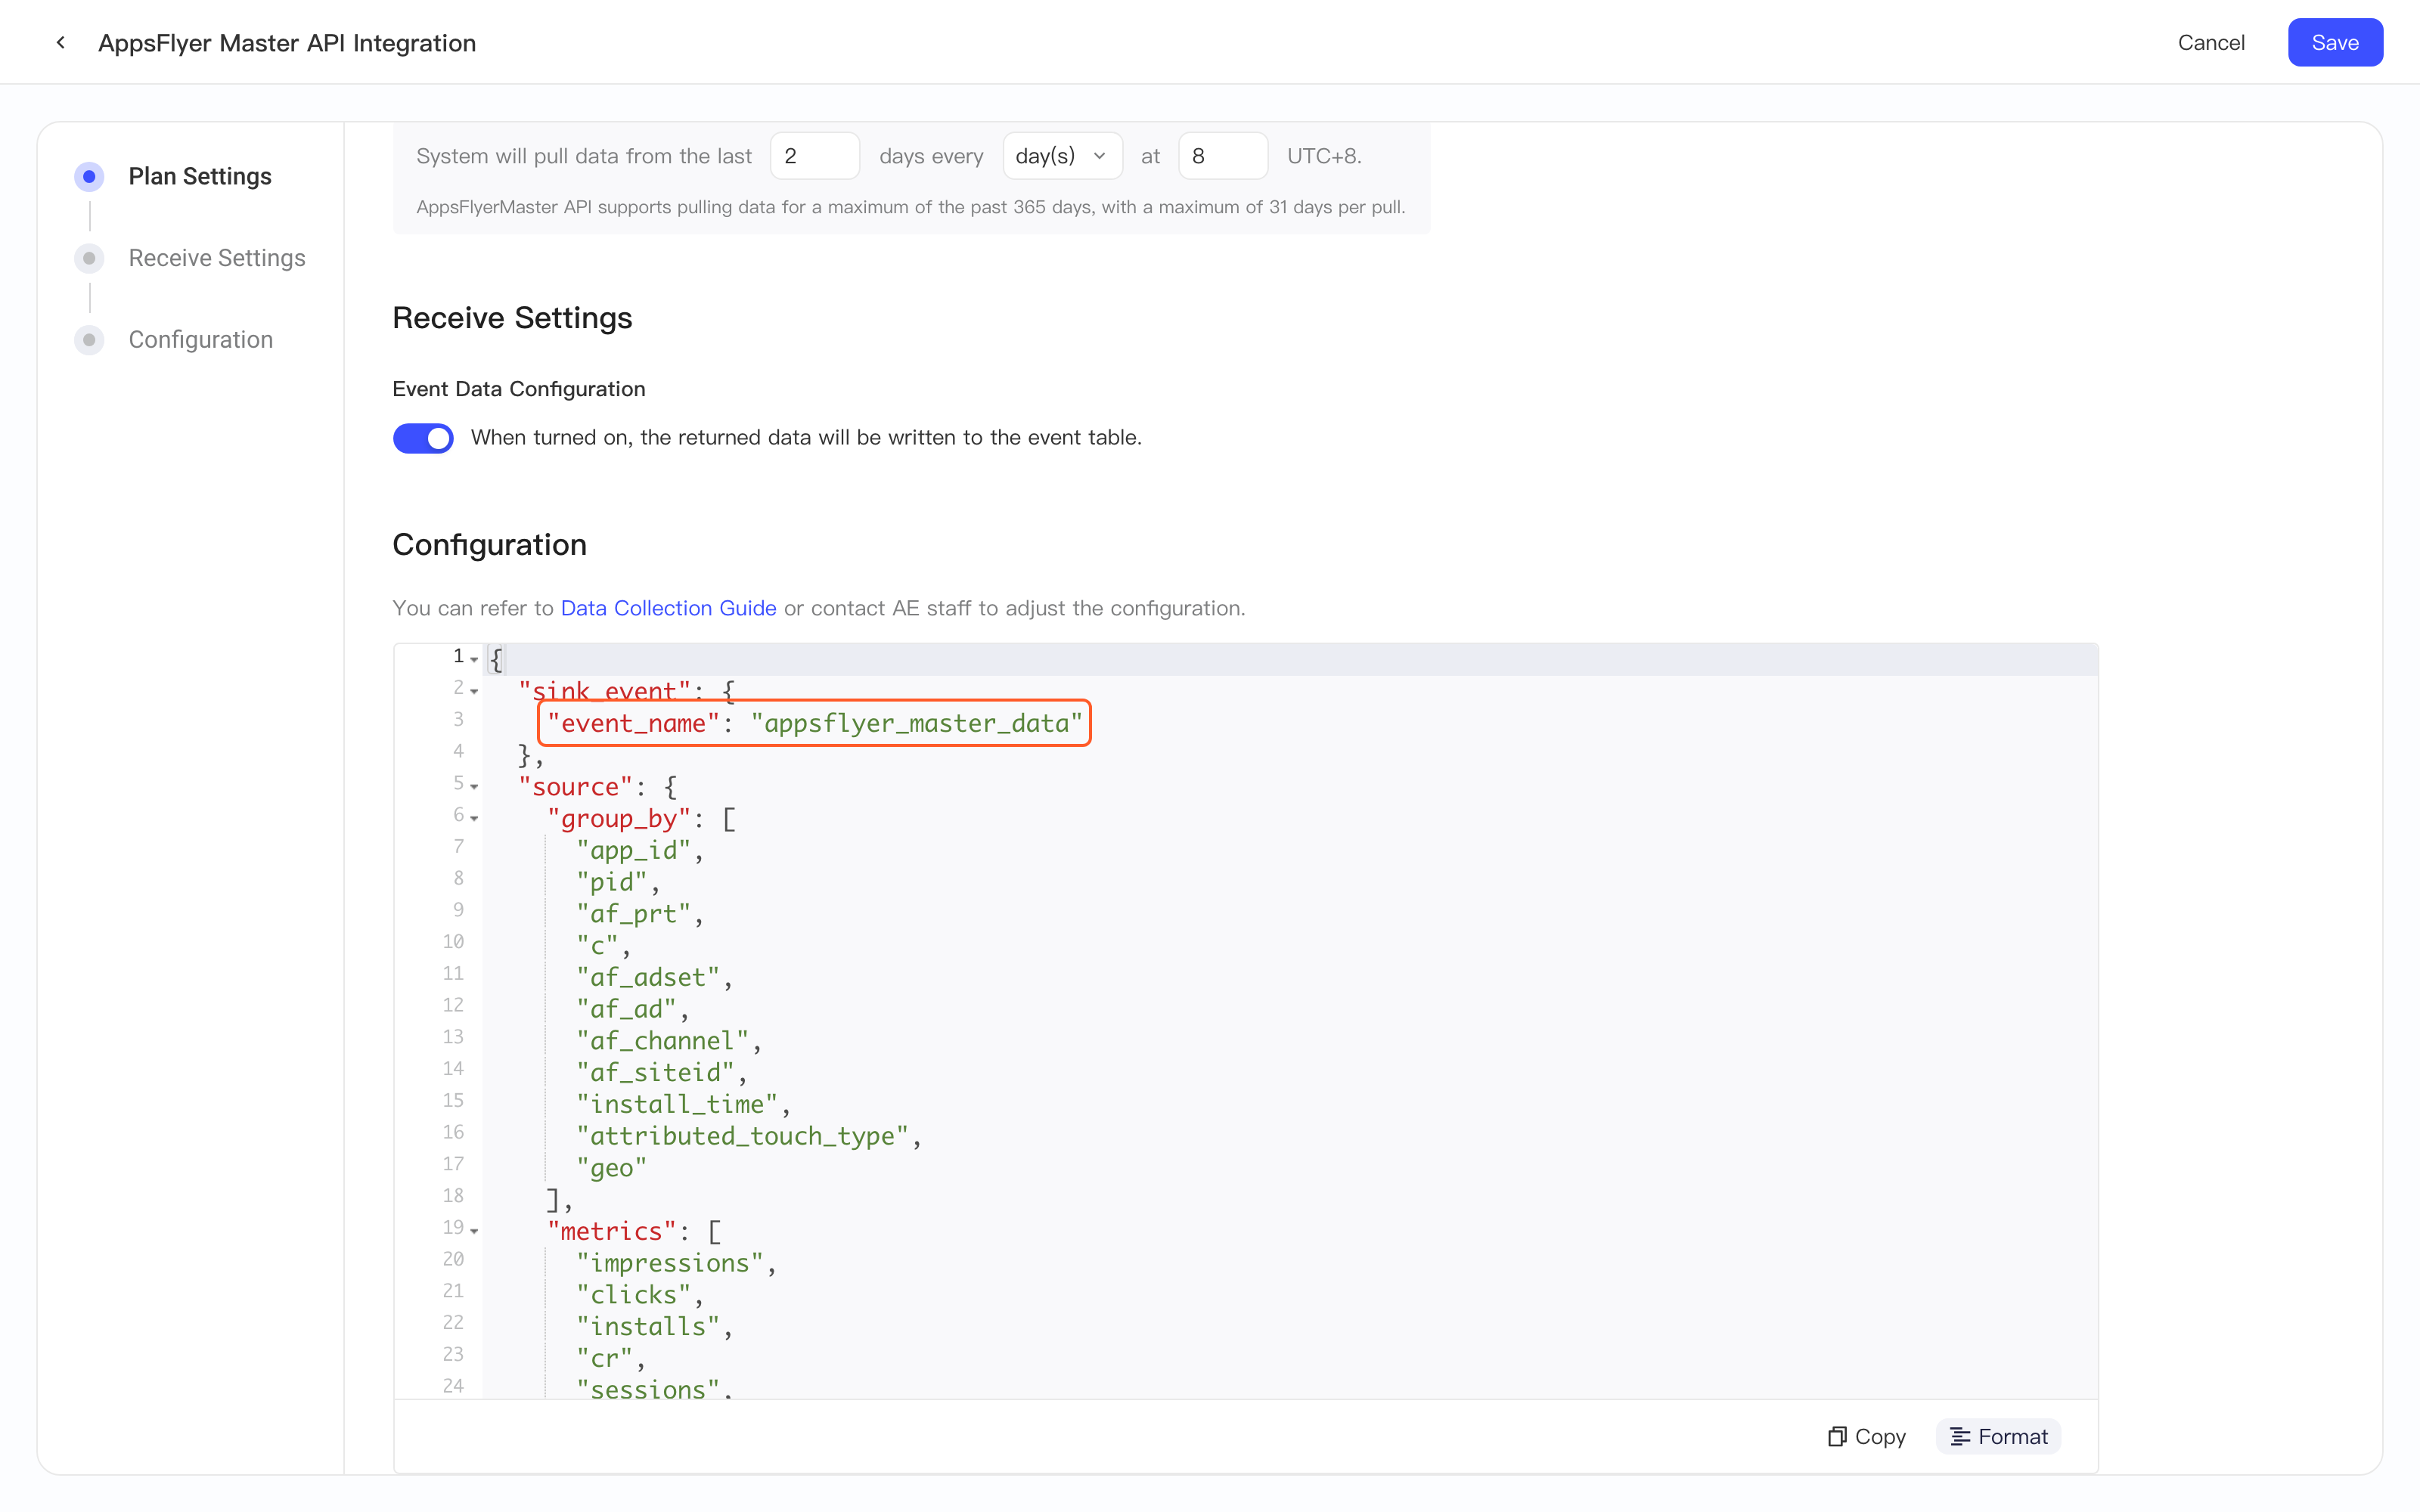Viewport: 2420px width, 1512px height.
Task: Cancel the integration changes
Action: pyautogui.click(x=2211, y=42)
